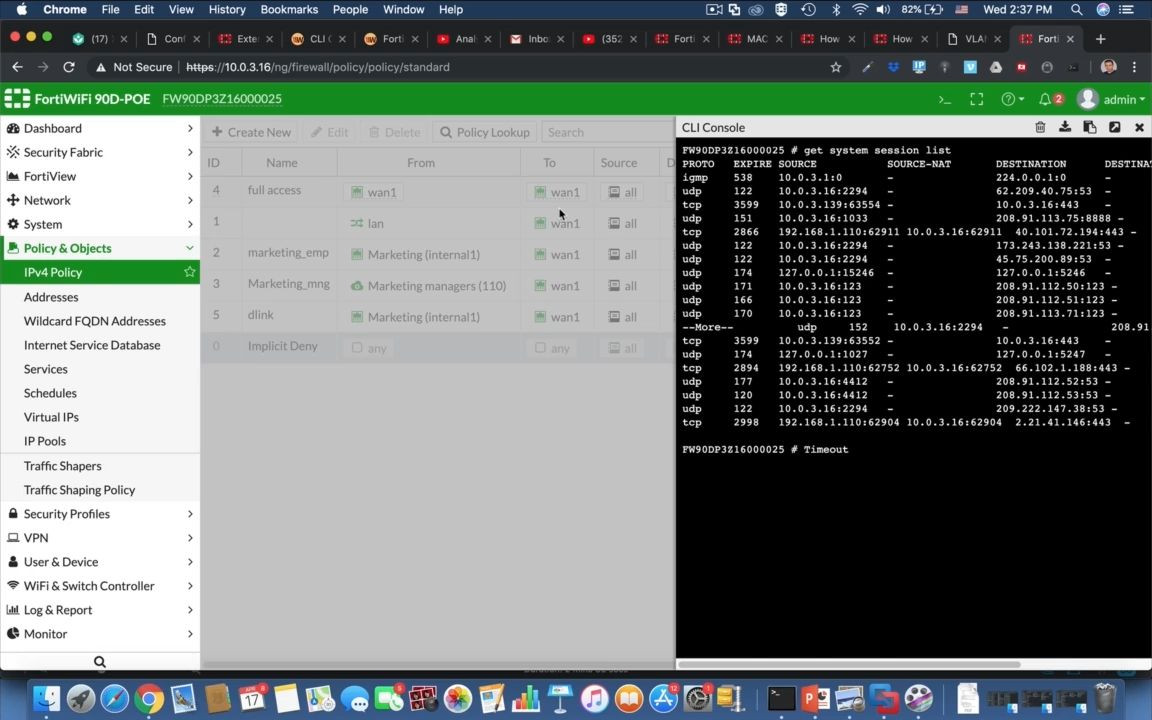The height and width of the screenshot is (720, 1152).
Task: Open Addresses in the sidebar
Action: point(51,297)
